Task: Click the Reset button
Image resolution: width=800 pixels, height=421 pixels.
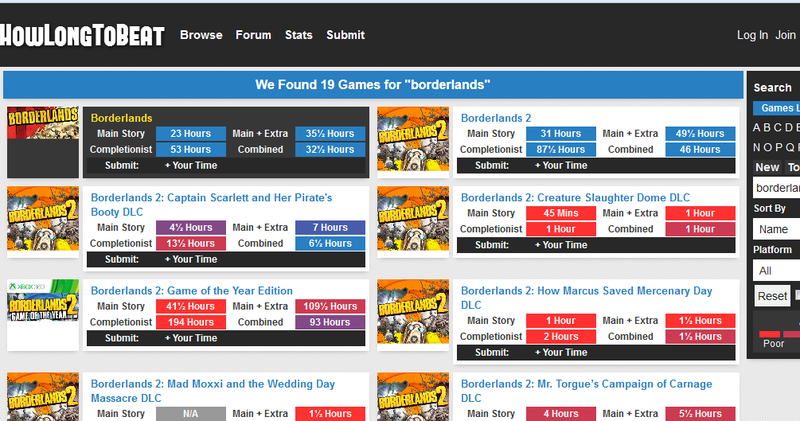Action: pos(772,296)
